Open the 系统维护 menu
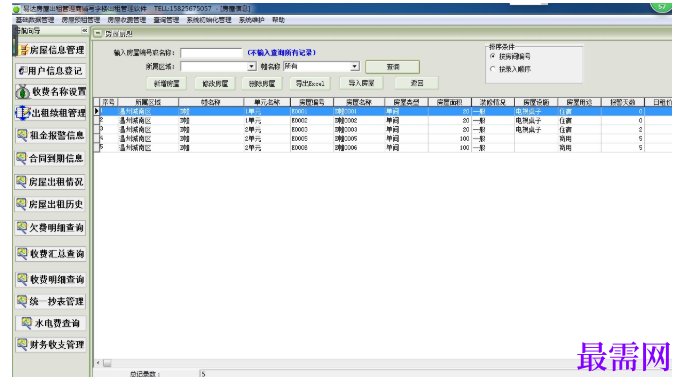Image resolution: width=689 pixels, height=388 pixels. pyautogui.click(x=251, y=20)
